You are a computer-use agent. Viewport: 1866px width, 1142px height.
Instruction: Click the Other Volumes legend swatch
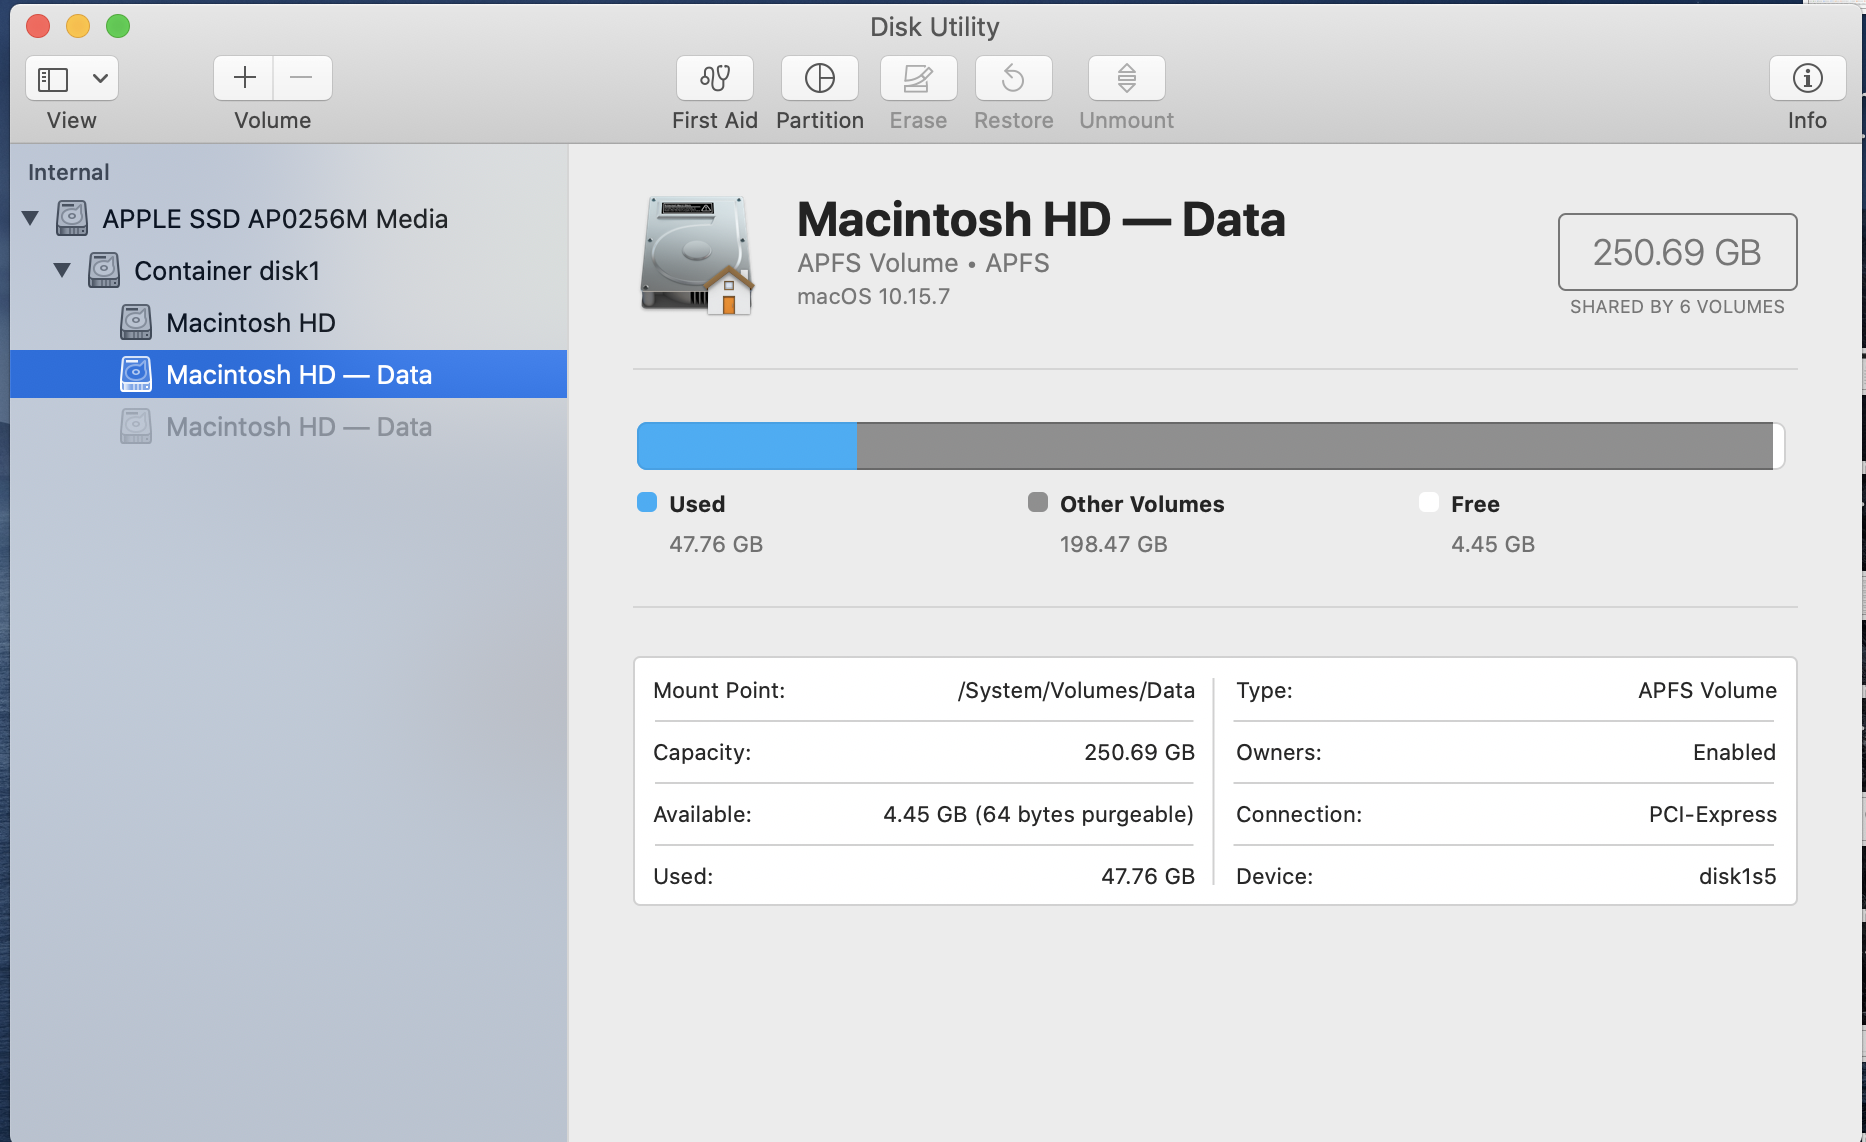tap(1038, 503)
